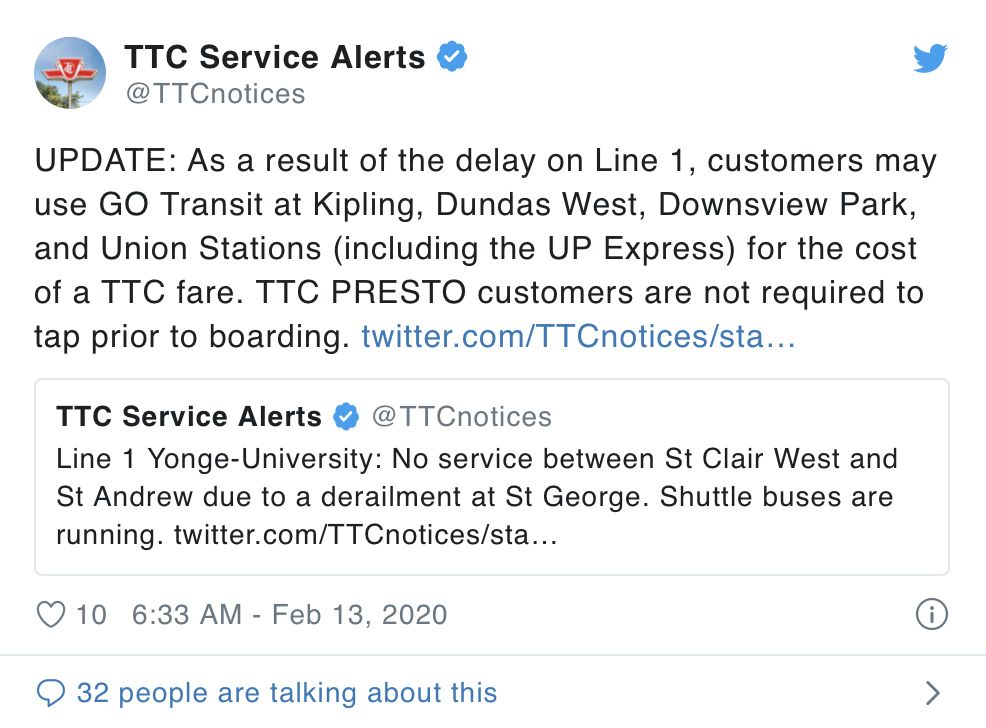Open the quoted tweet about Line 1 Yonge-University
This screenshot has width=986, height=728.
click(491, 476)
